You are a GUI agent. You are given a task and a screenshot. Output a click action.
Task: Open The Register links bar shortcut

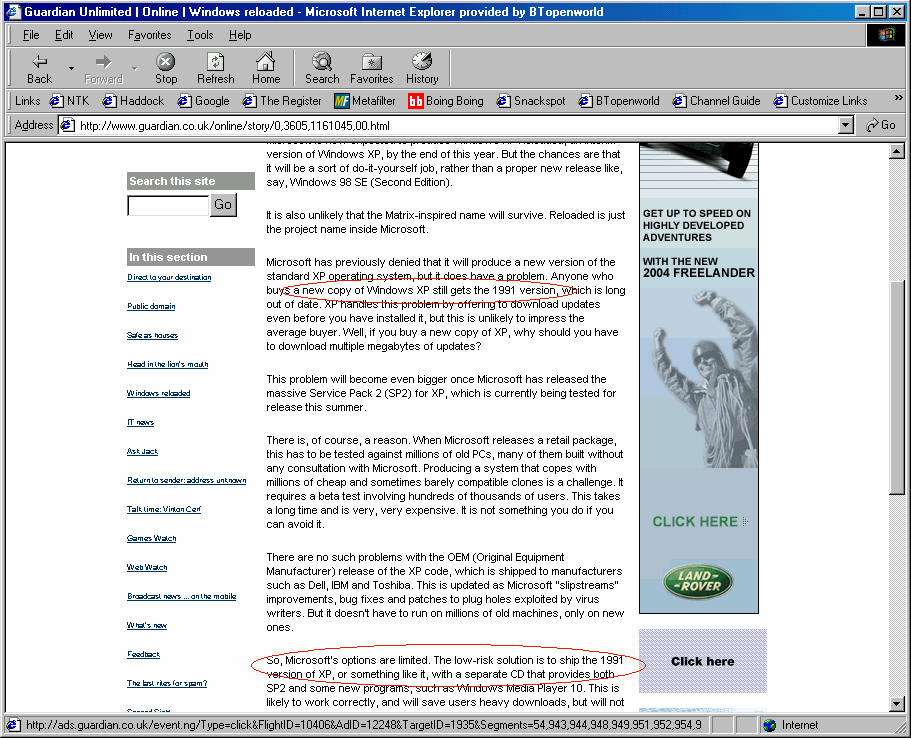point(282,101)
